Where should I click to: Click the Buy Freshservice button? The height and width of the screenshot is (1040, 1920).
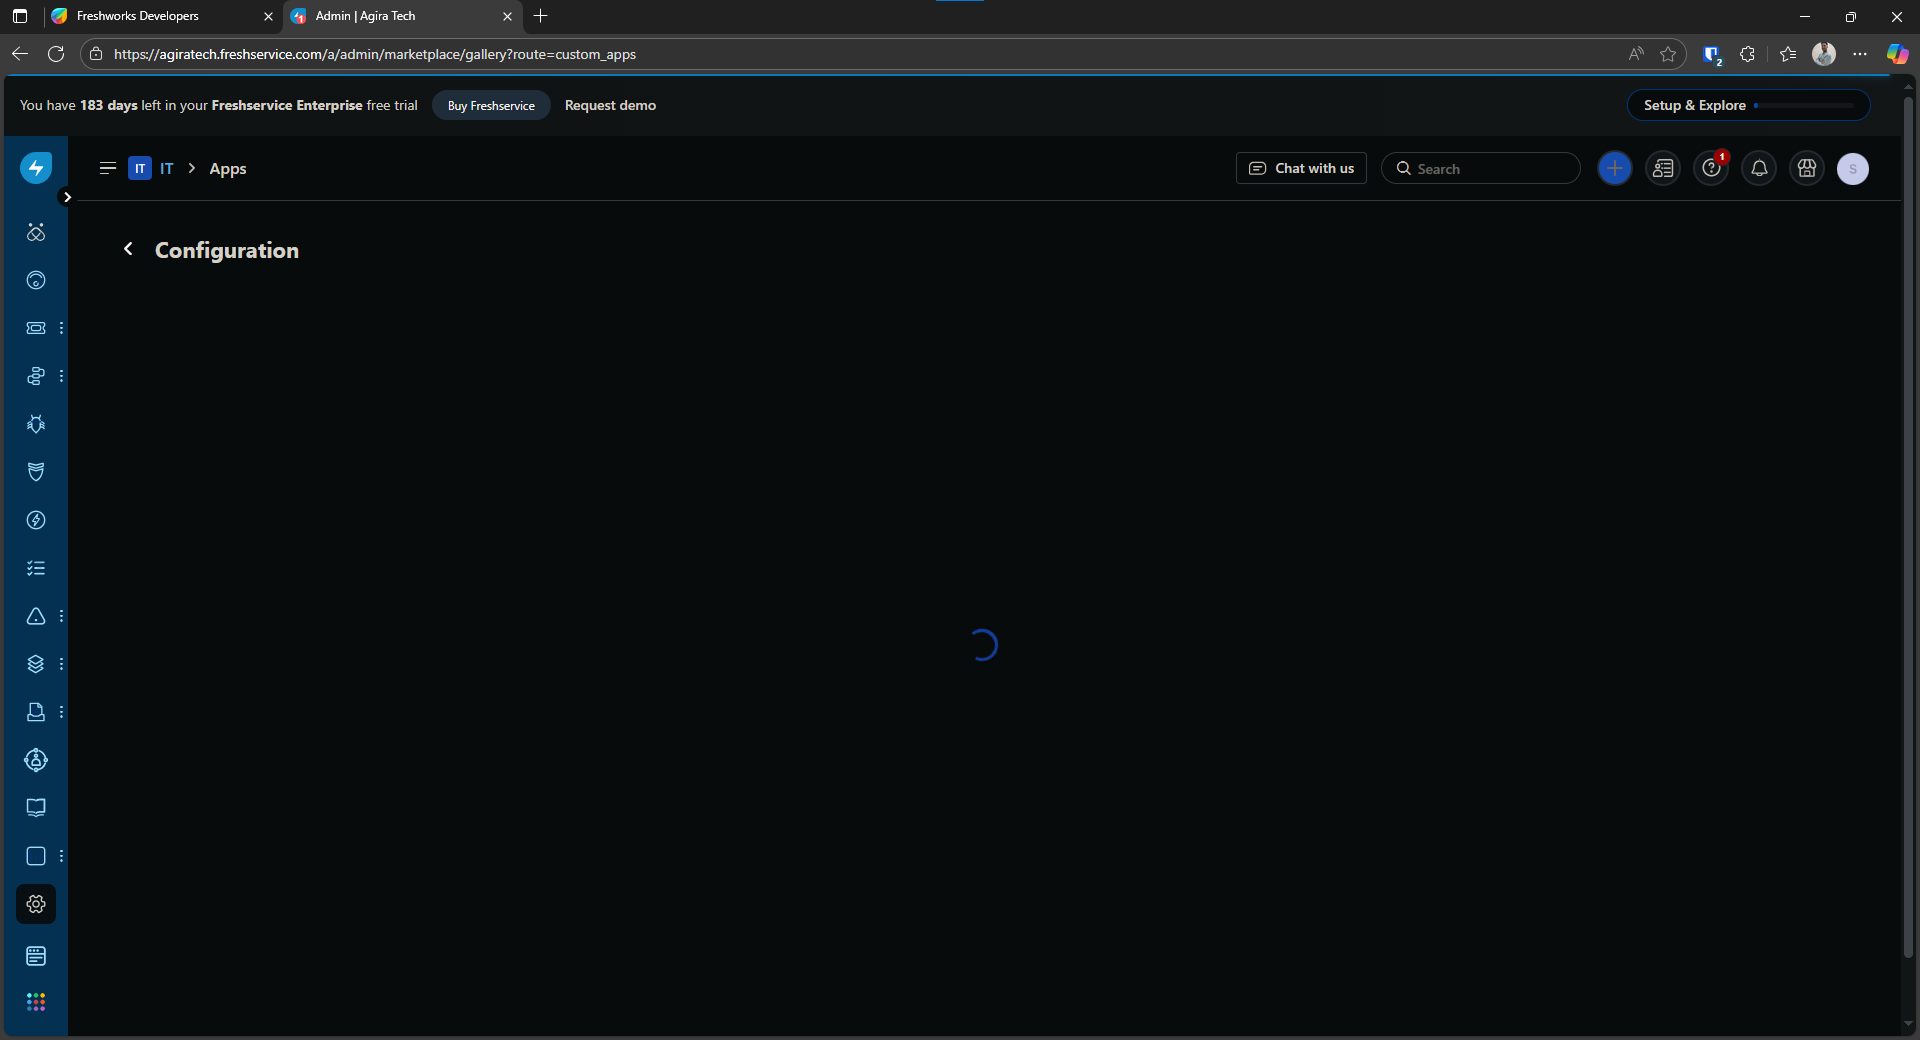[x=491, y=106]
